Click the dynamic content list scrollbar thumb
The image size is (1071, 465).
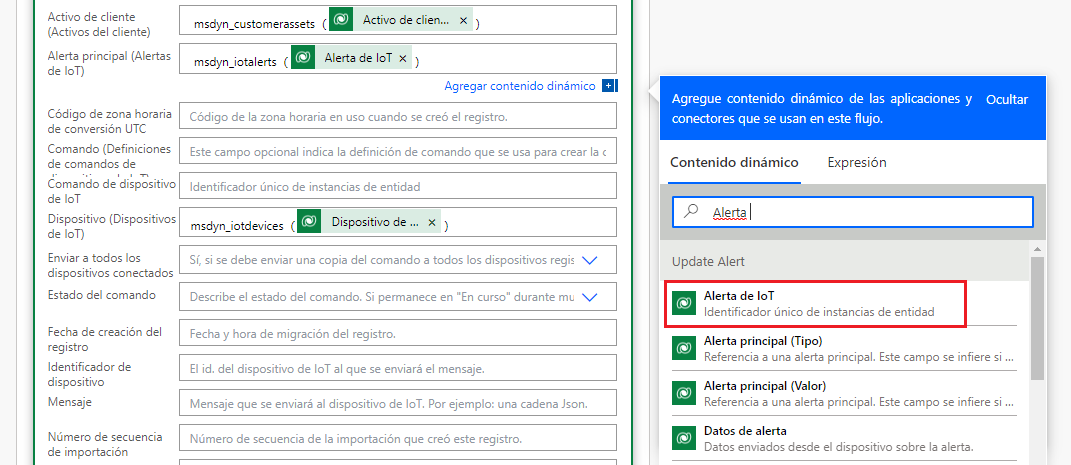1038,318
